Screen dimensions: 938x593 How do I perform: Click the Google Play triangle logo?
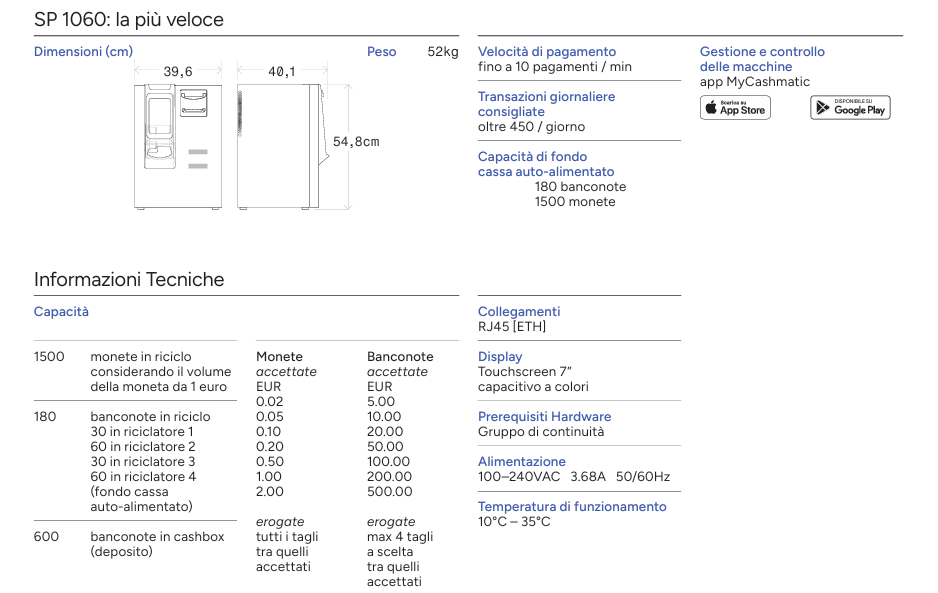pyautogui.click(x=823, y=108)
